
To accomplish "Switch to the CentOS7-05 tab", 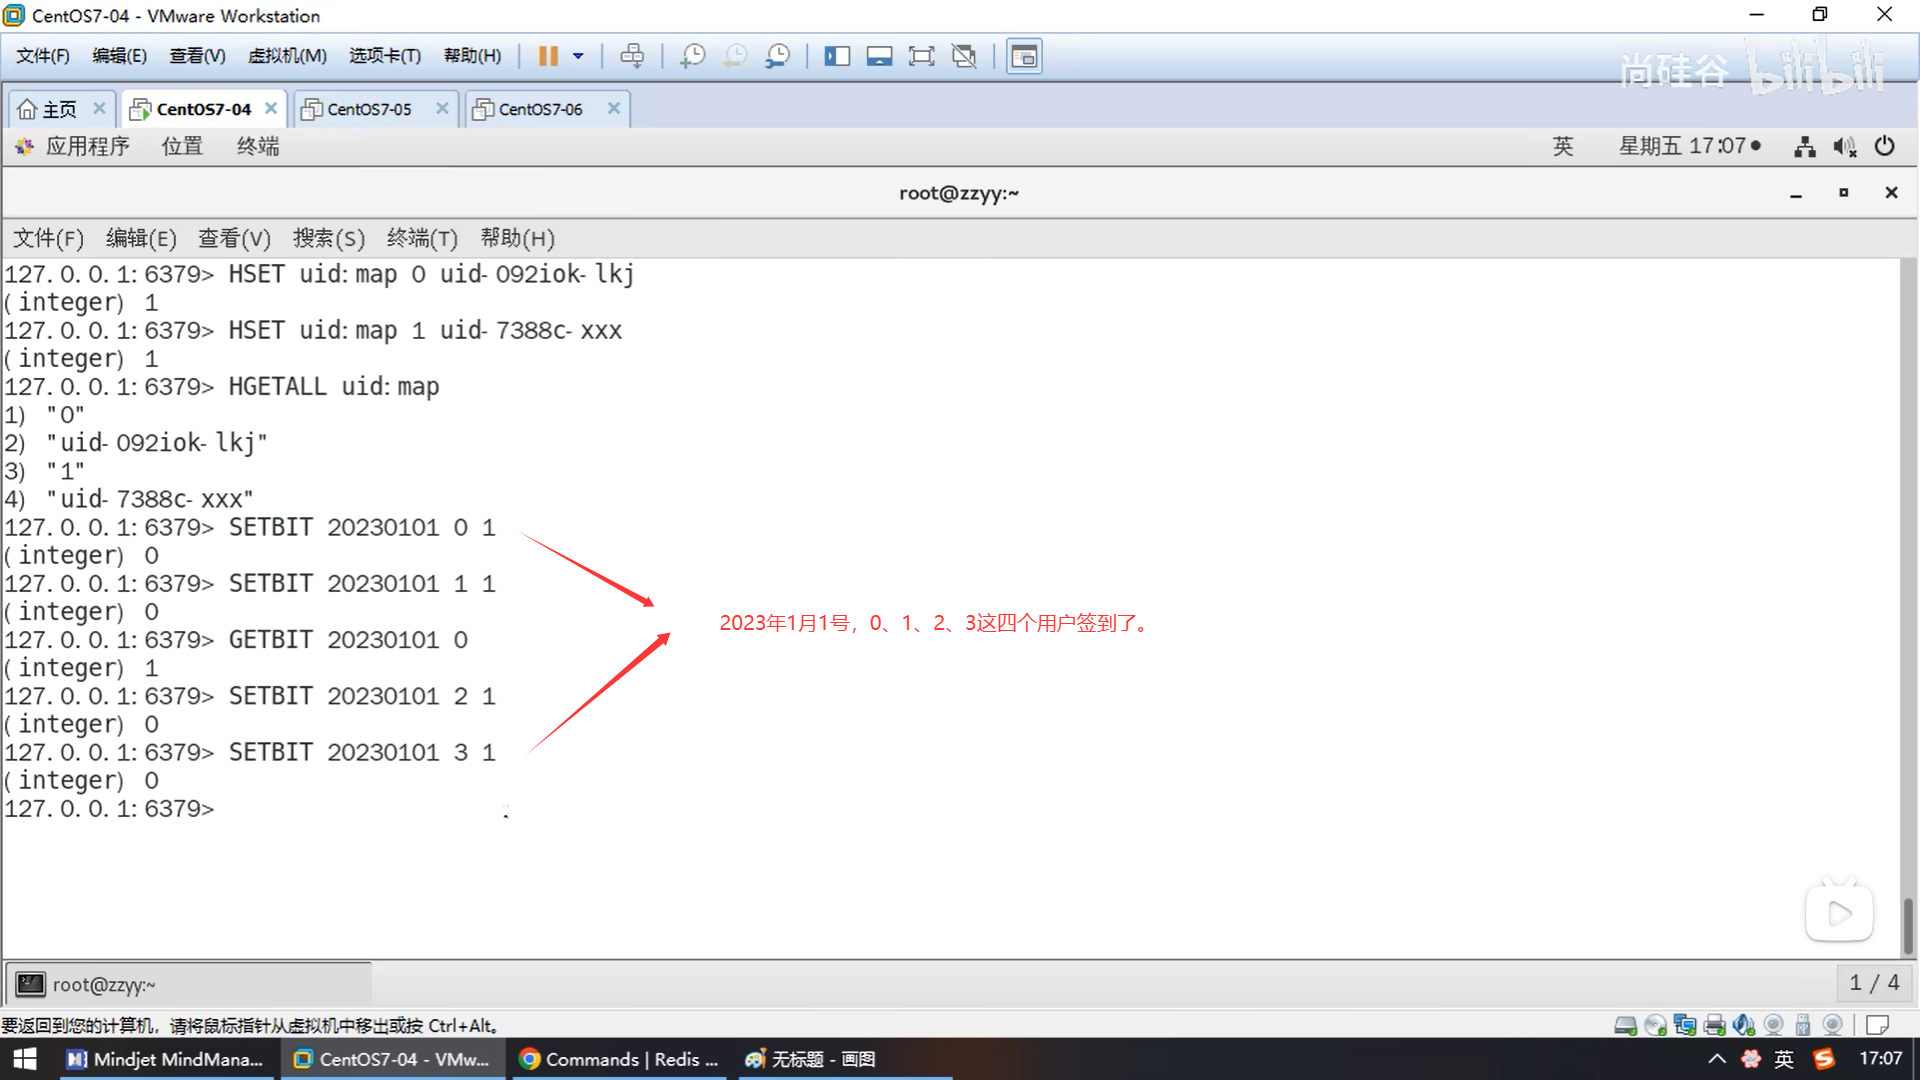I will pyautogui.click(x=369, y=109).
